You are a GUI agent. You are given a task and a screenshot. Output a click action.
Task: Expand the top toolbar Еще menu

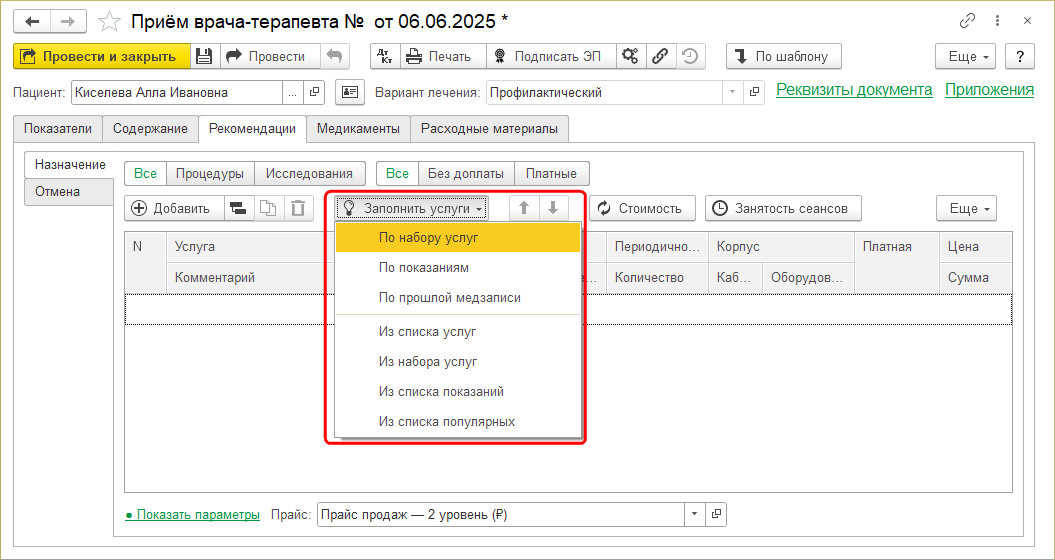[967, 57]
